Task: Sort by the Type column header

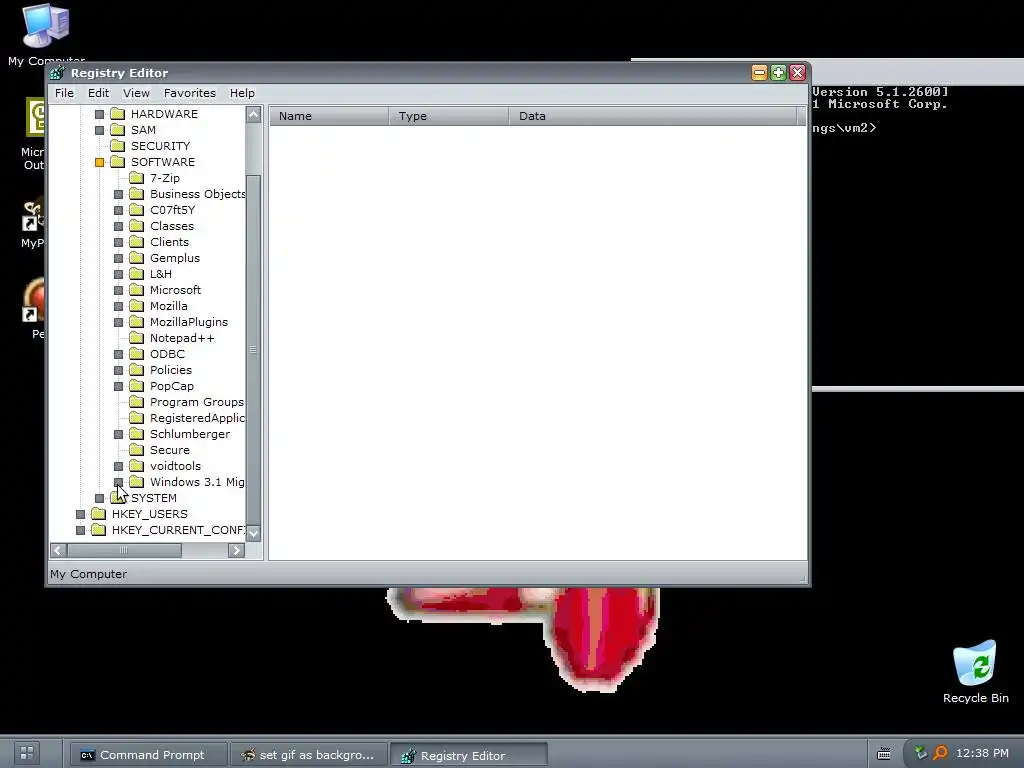Action: 449,116
